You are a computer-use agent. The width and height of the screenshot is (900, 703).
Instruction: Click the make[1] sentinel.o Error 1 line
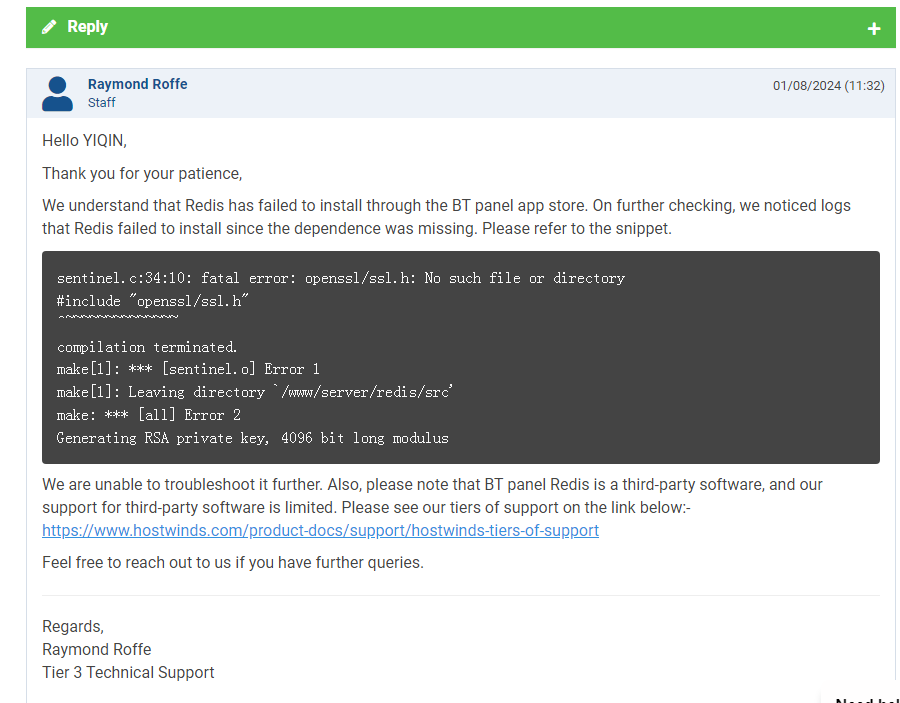point(188,369)
